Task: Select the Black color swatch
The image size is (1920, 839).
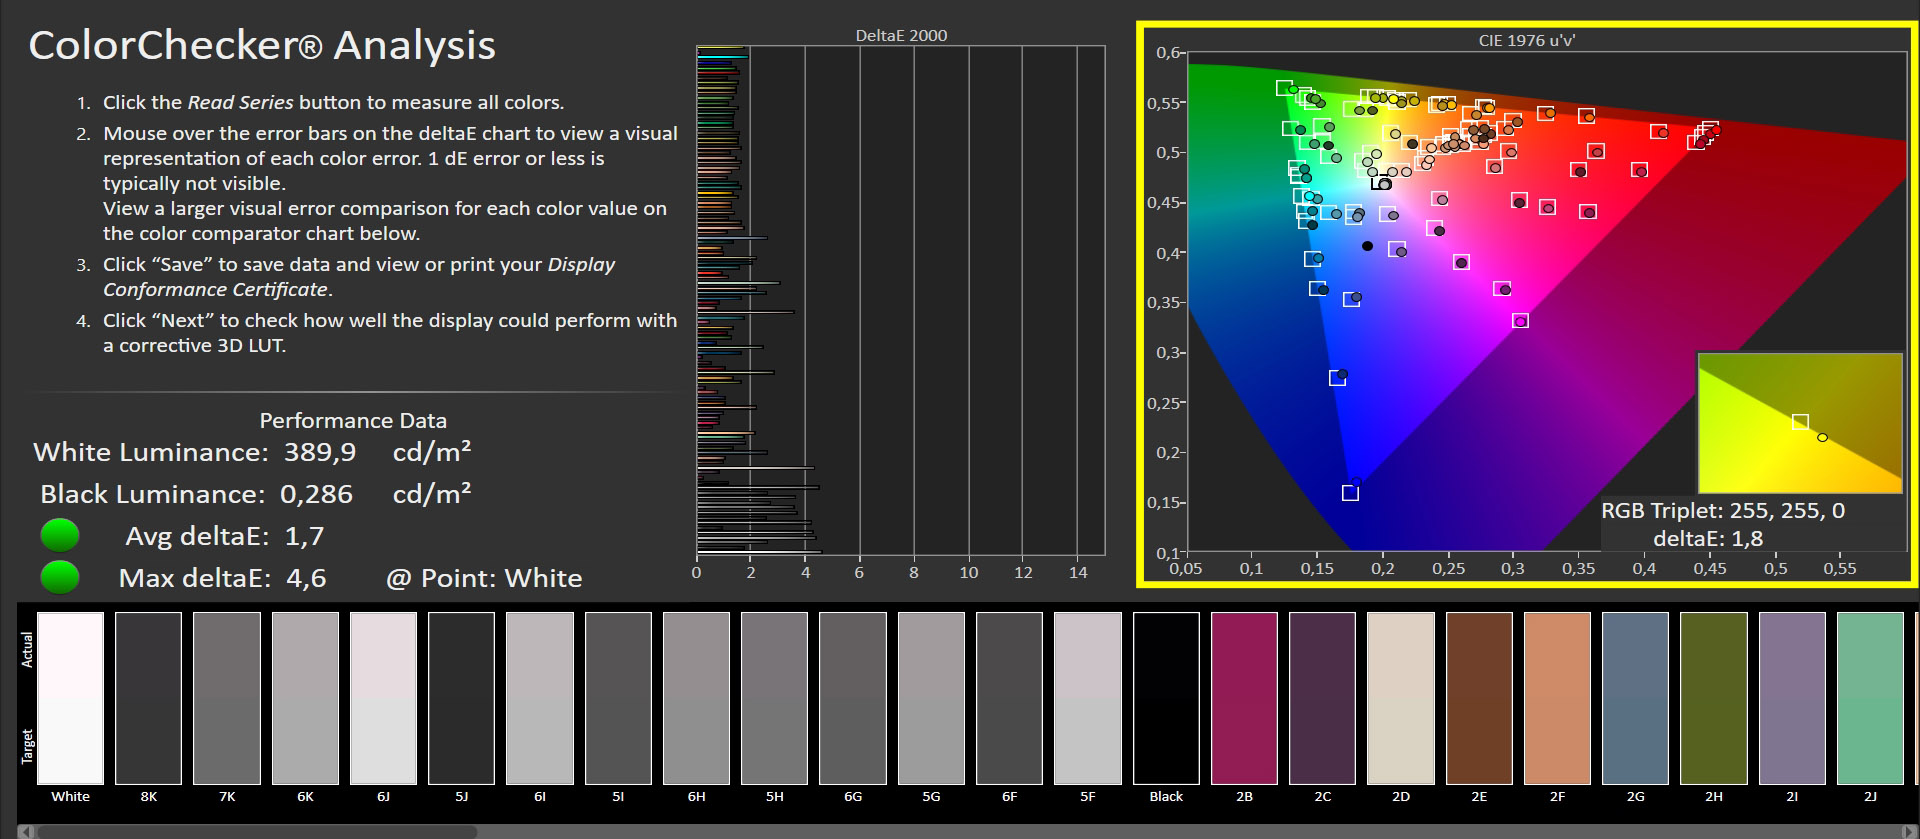Action: (1166, 698)
